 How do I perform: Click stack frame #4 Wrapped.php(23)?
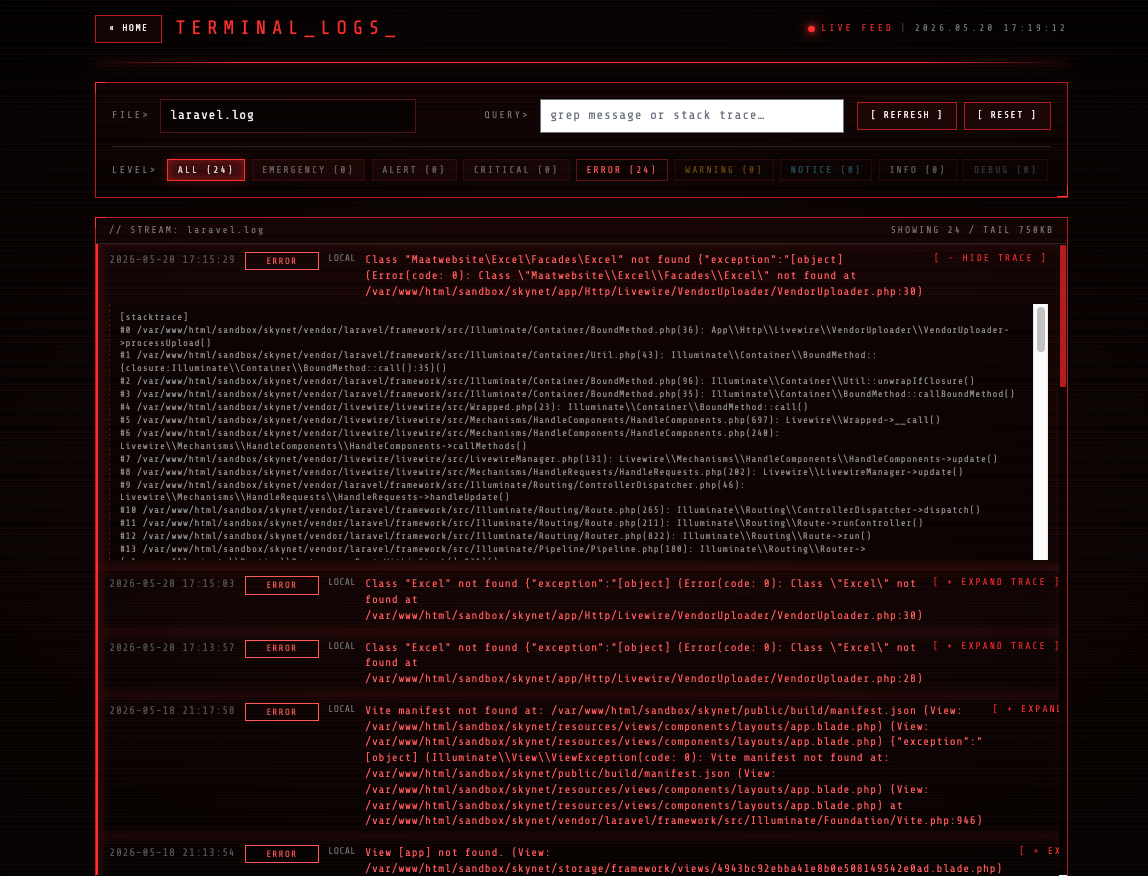pyautogui.click(x=464, y=407)
